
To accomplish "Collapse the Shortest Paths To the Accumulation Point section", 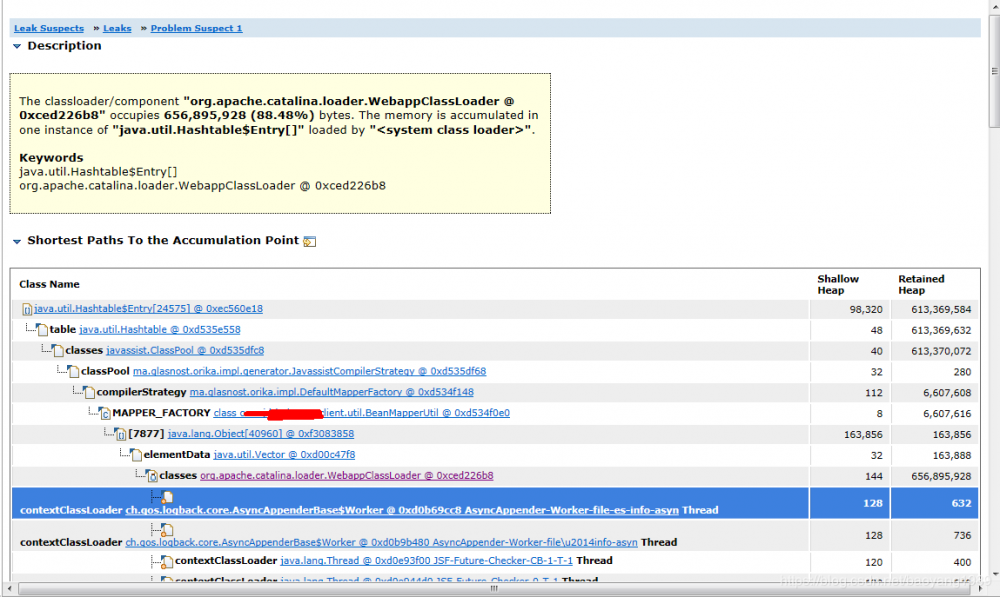I will coord(17,241).
